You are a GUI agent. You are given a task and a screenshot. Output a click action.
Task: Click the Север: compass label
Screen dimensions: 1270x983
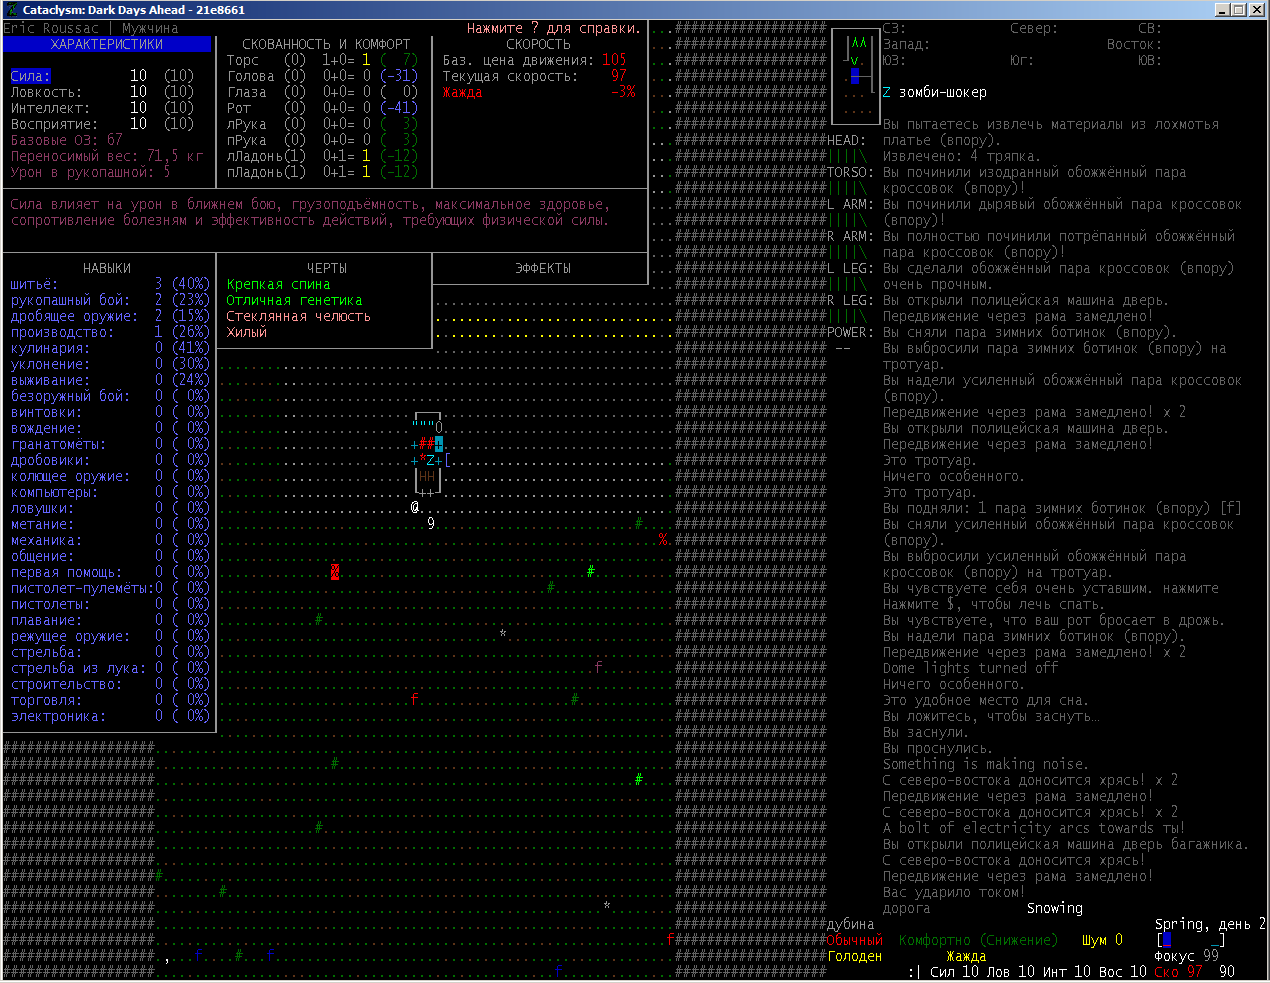pos(1034,28)
